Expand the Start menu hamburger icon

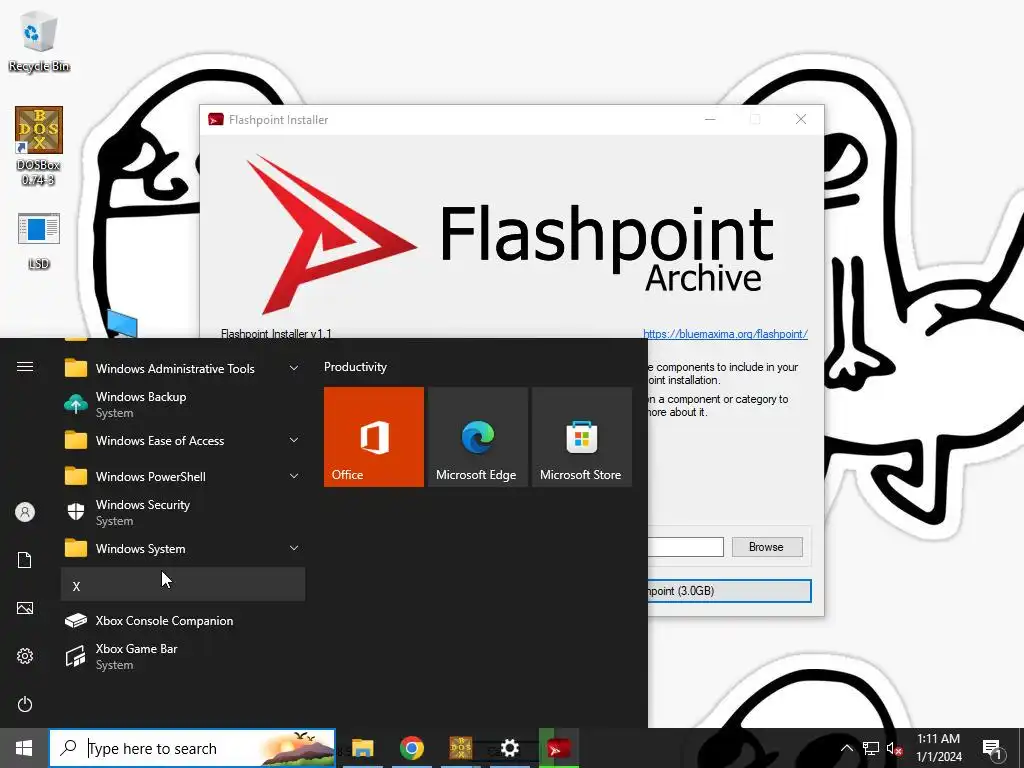point(25,366)
